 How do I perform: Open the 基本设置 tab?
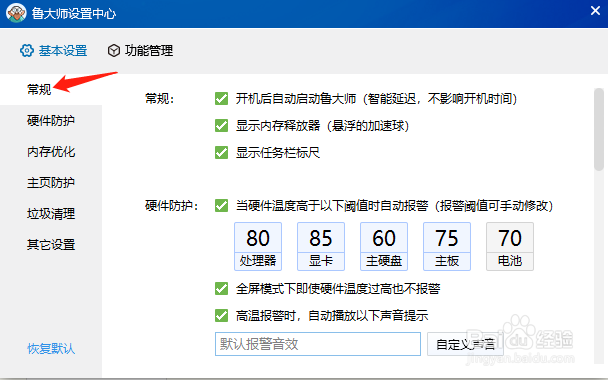pos(54,50)
